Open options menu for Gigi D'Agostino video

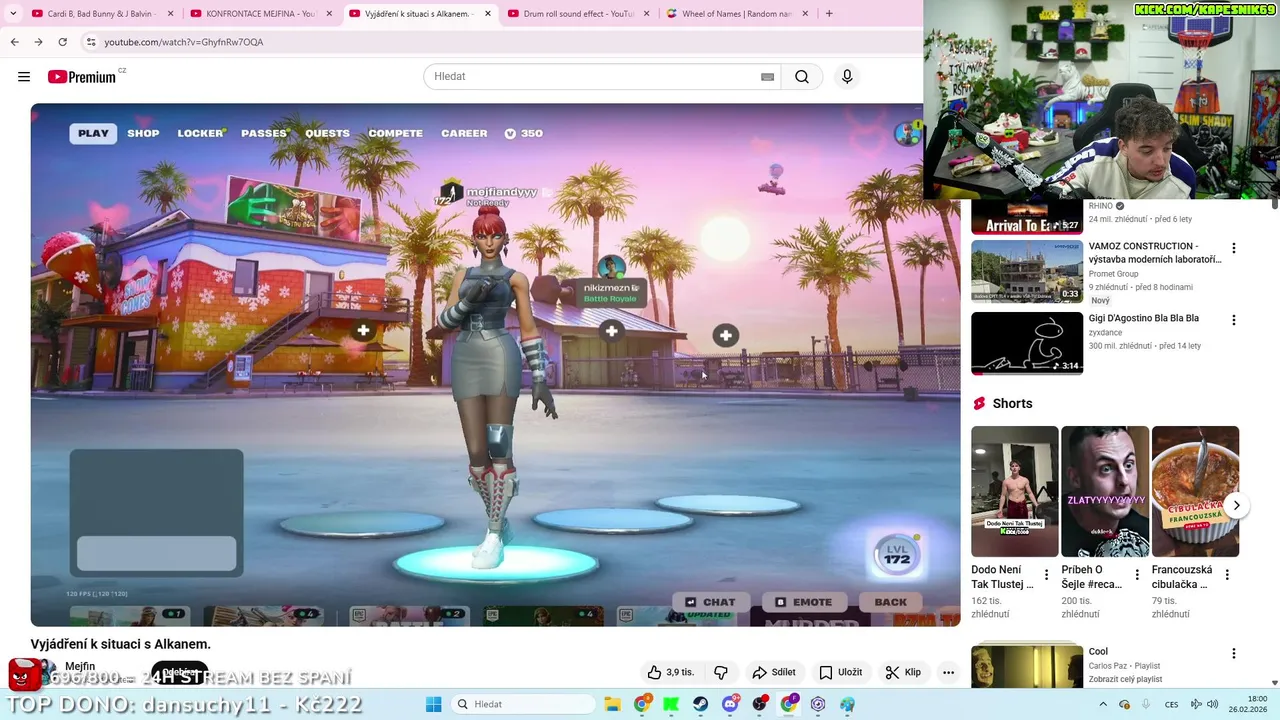[x=1233, y=320]
